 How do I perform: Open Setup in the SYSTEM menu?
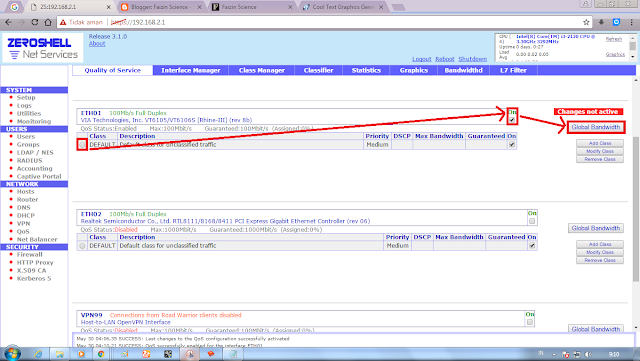tap(26, 98)
